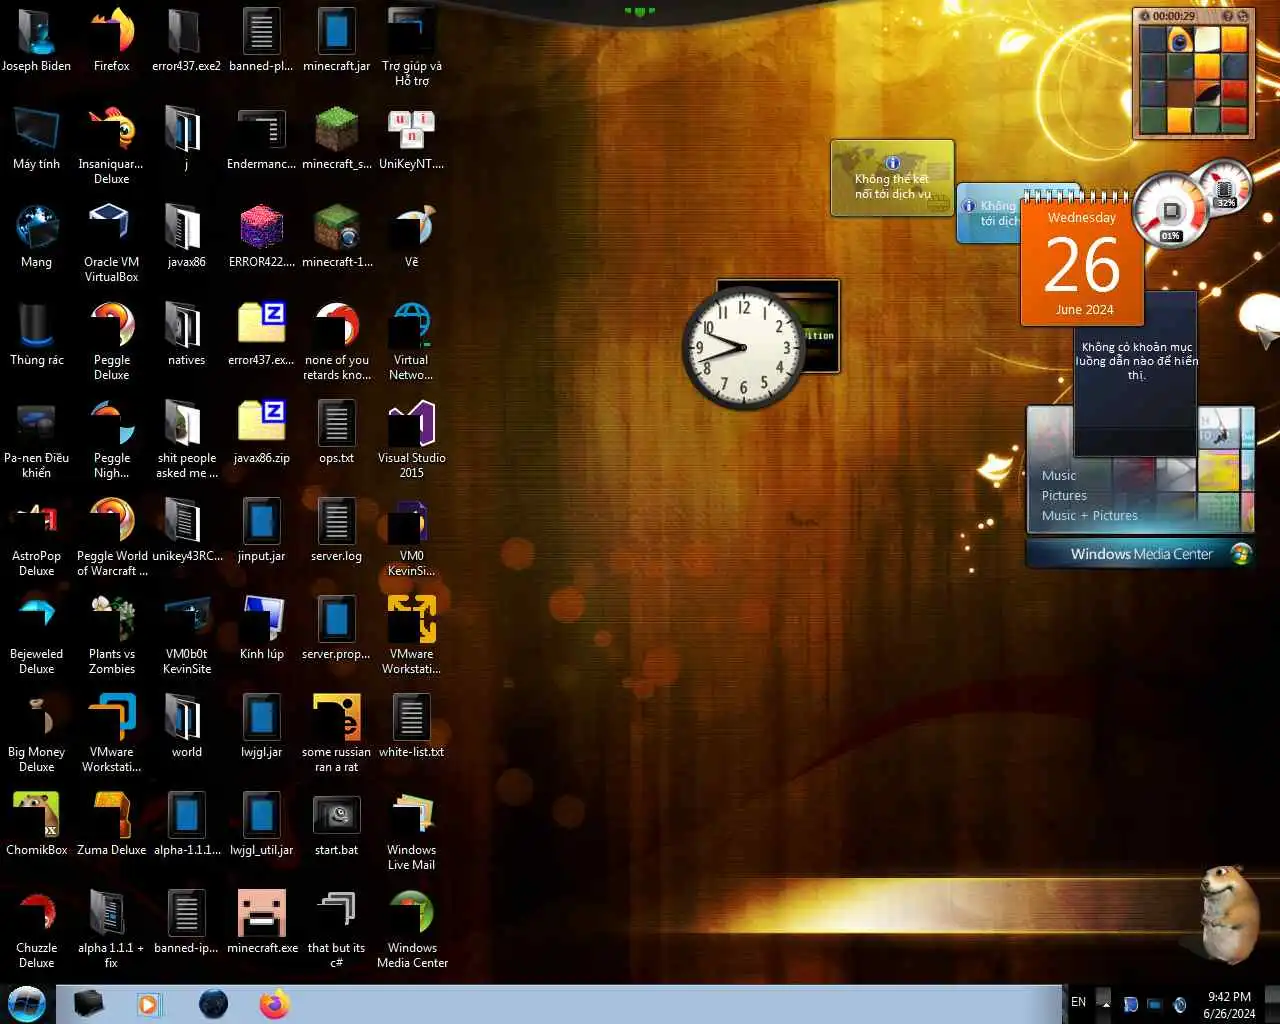Image resolution: width=1280 pixels, height=1024 pixels.
Task: Select Pictures in the Media Center gadget
Action: click(x=1064, y=495)
